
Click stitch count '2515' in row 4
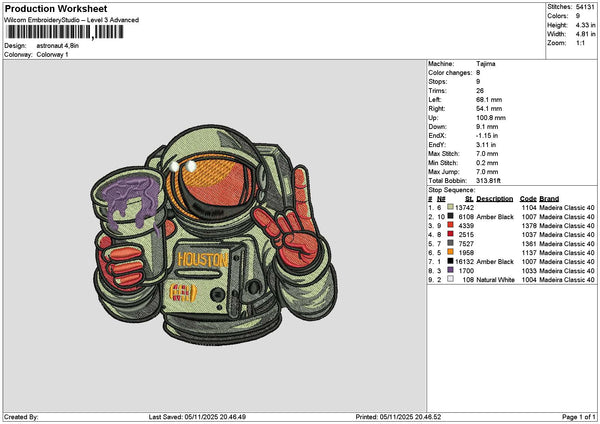(x=466, y=235)
